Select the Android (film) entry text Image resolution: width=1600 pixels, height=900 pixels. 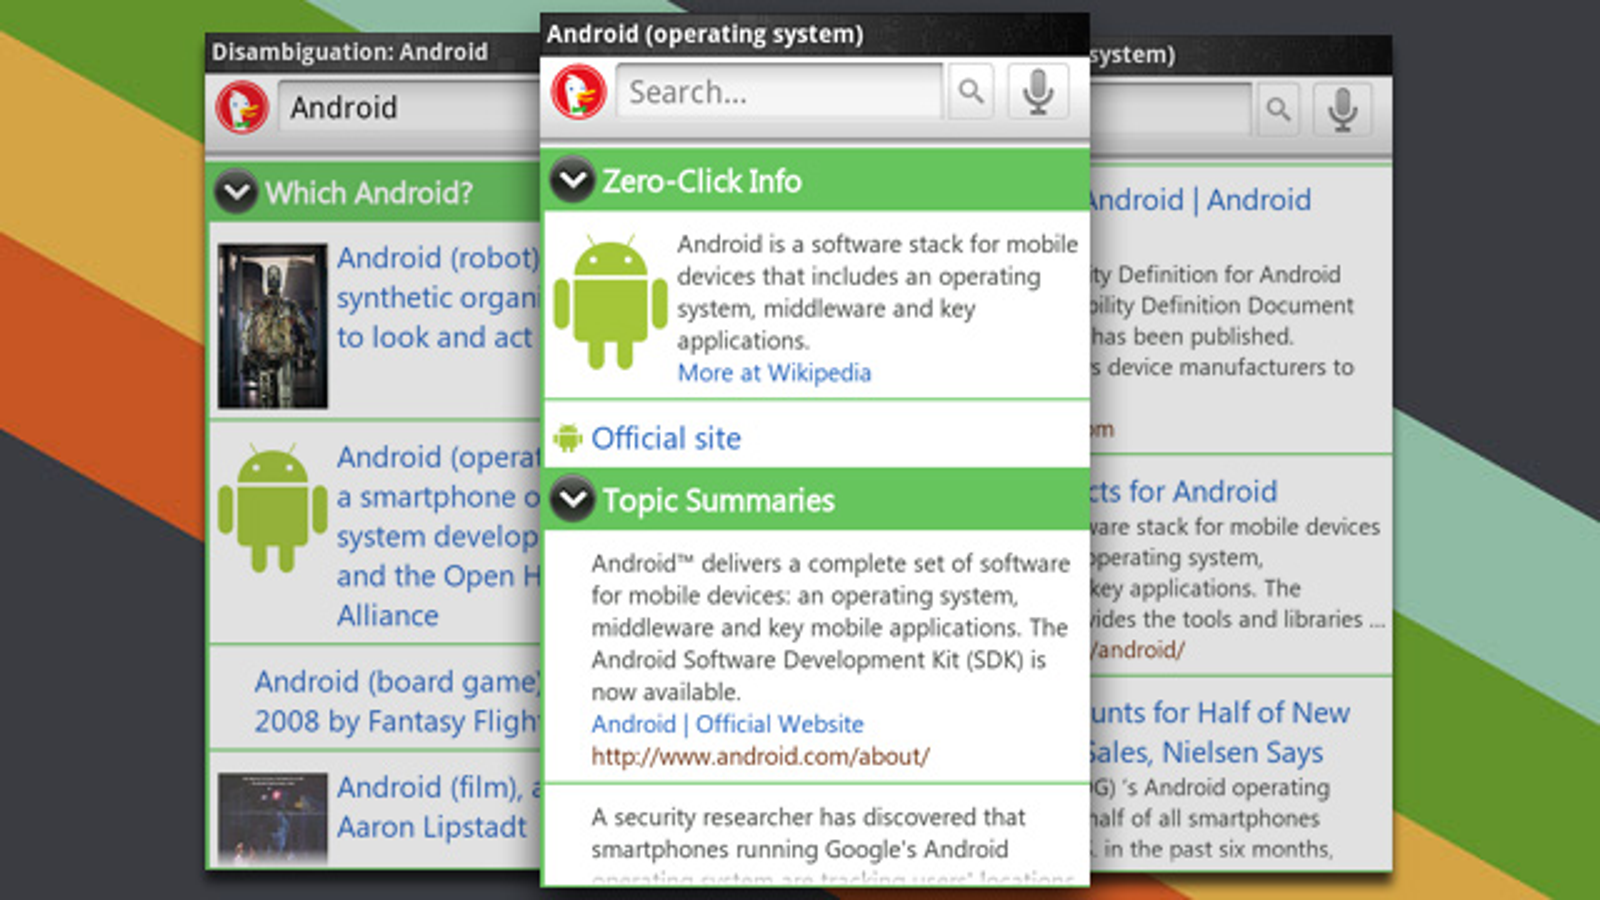coord(438,807)
